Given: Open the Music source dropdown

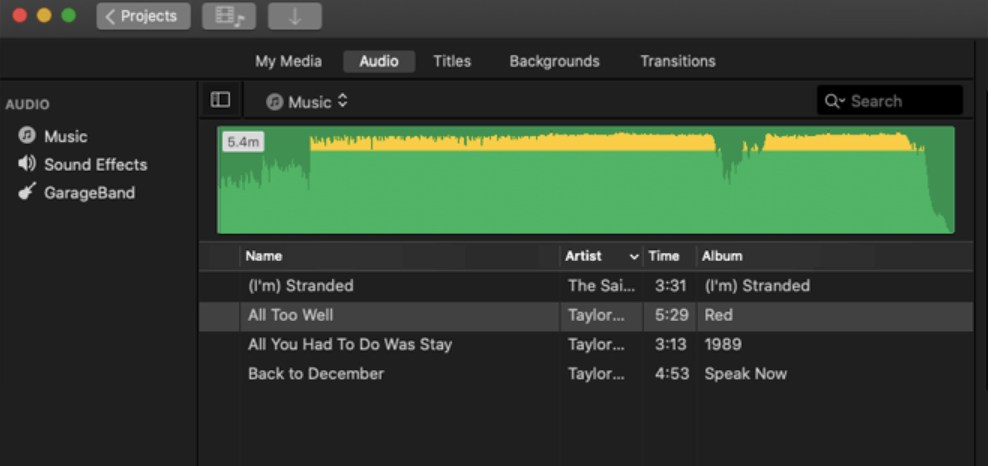Looking at the screenshot, I should coord(308,102).
